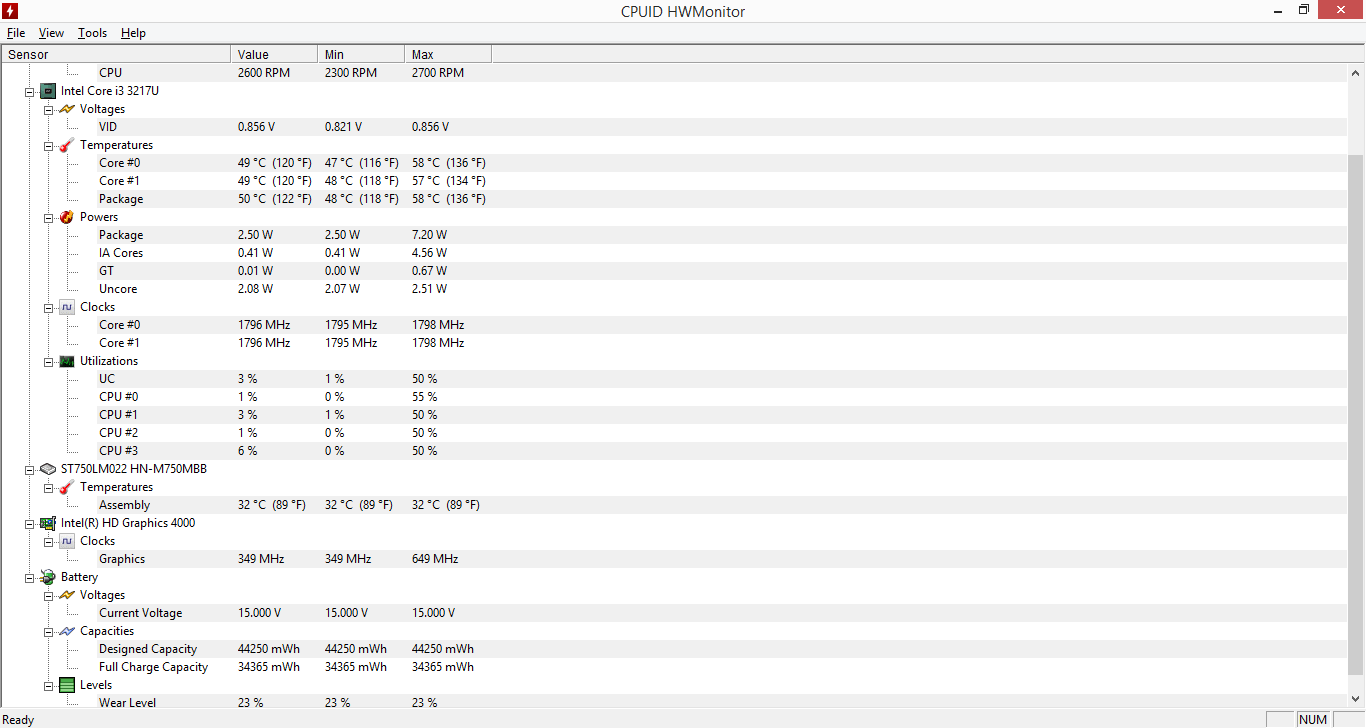Open the Help menu
This screenshot has width=1366, height=728.
click(133, 33)
